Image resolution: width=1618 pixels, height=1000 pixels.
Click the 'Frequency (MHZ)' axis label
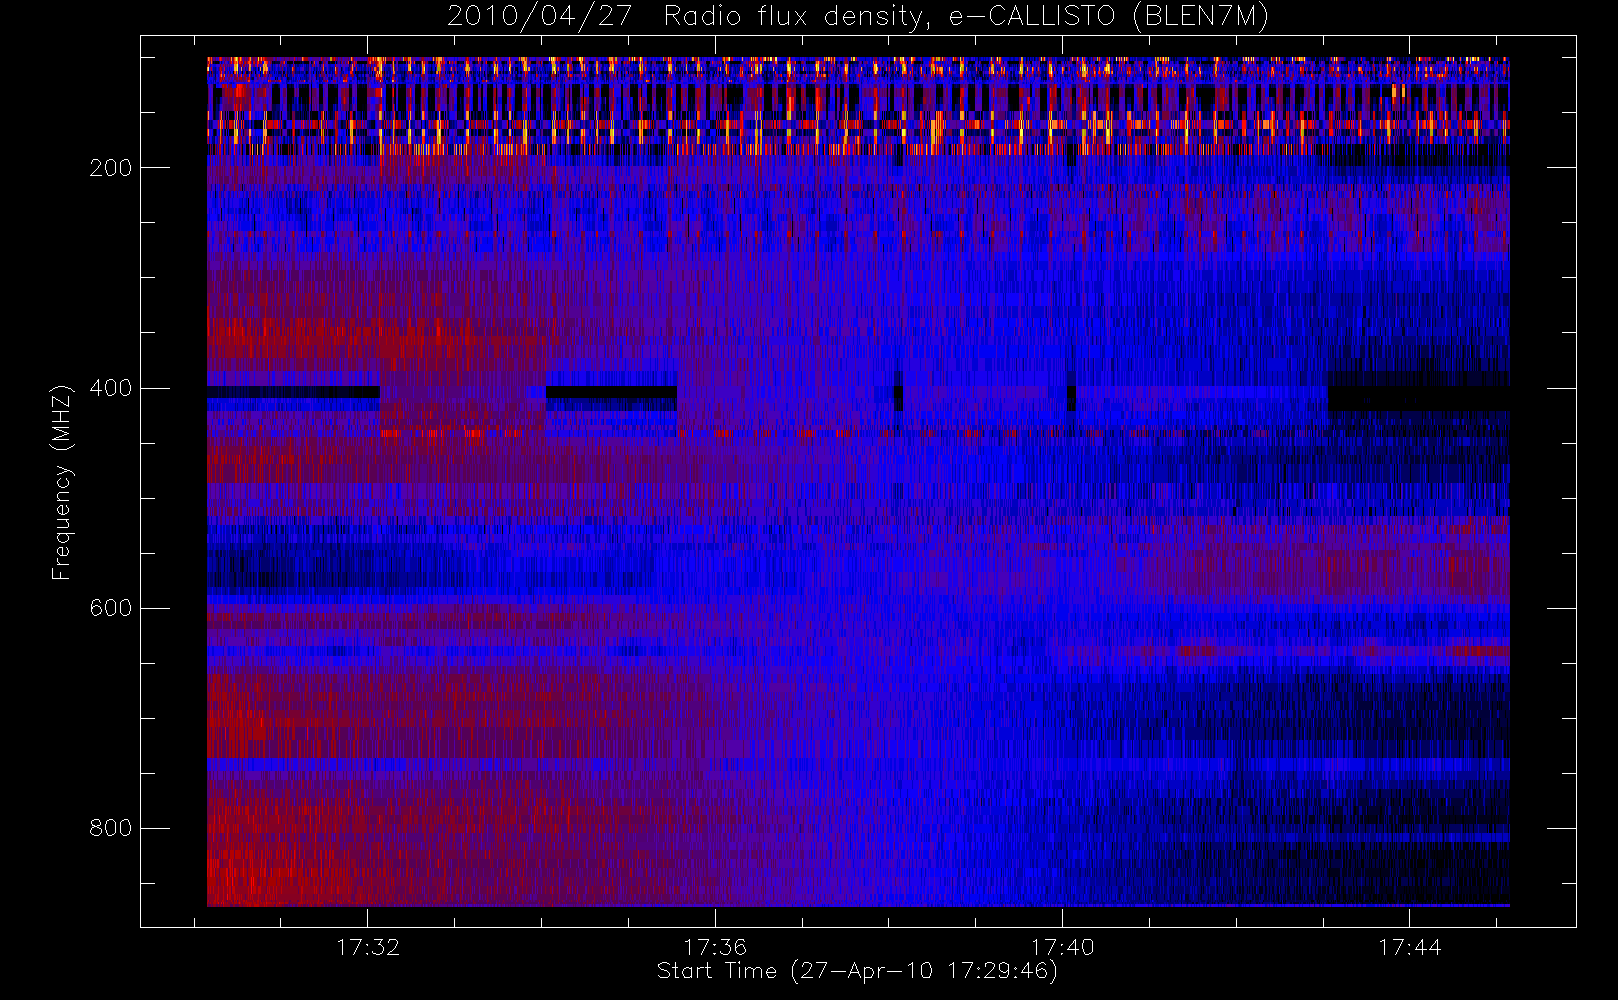tap(62, 482)
